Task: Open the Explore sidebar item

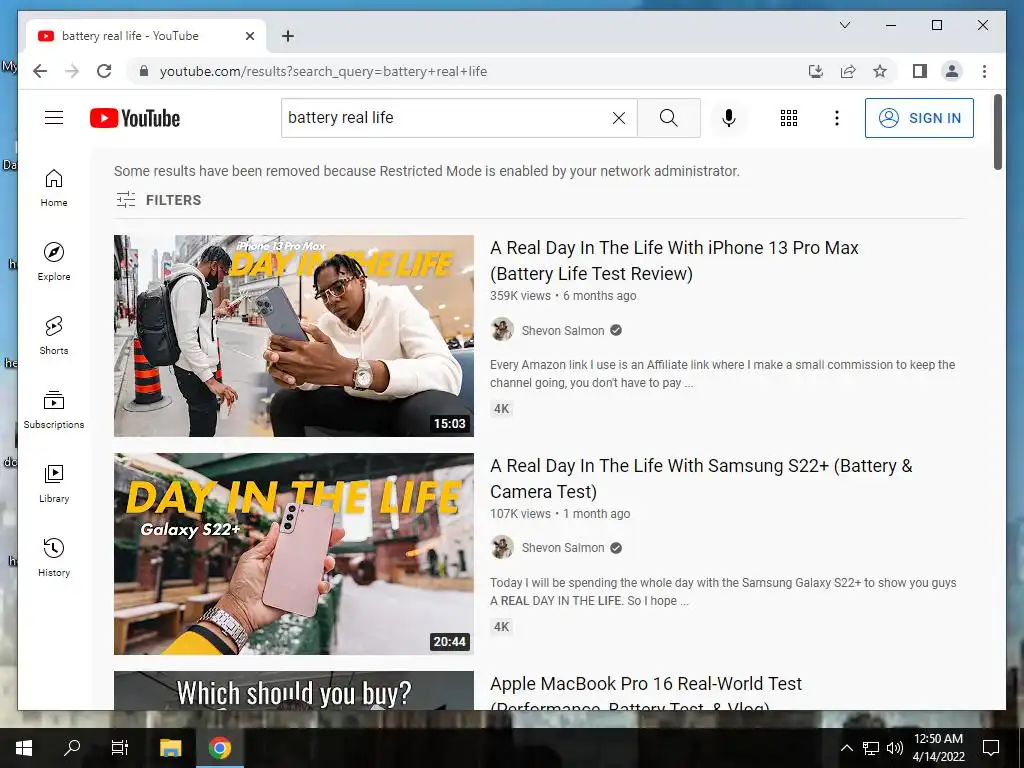Action: 54,262
